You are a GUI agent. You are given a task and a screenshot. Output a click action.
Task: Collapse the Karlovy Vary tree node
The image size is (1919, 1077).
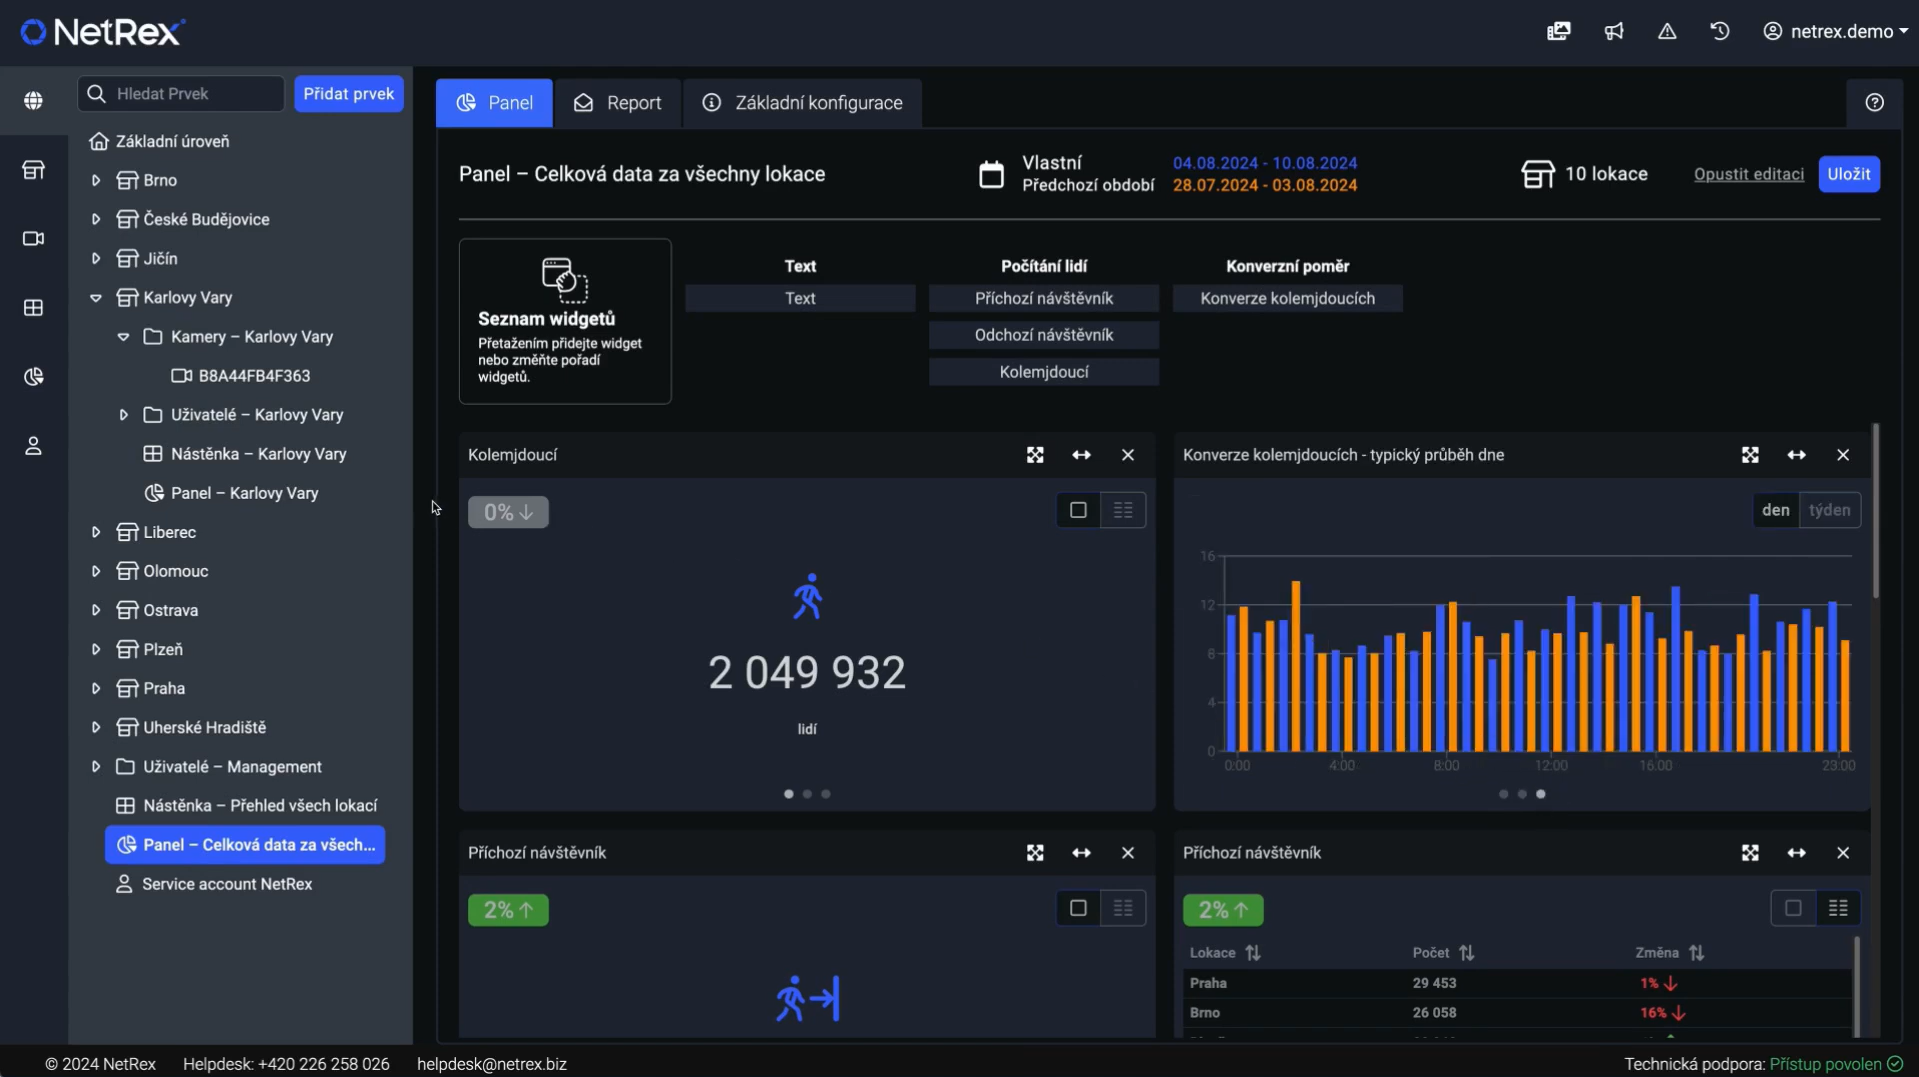(x=96, y=298)
